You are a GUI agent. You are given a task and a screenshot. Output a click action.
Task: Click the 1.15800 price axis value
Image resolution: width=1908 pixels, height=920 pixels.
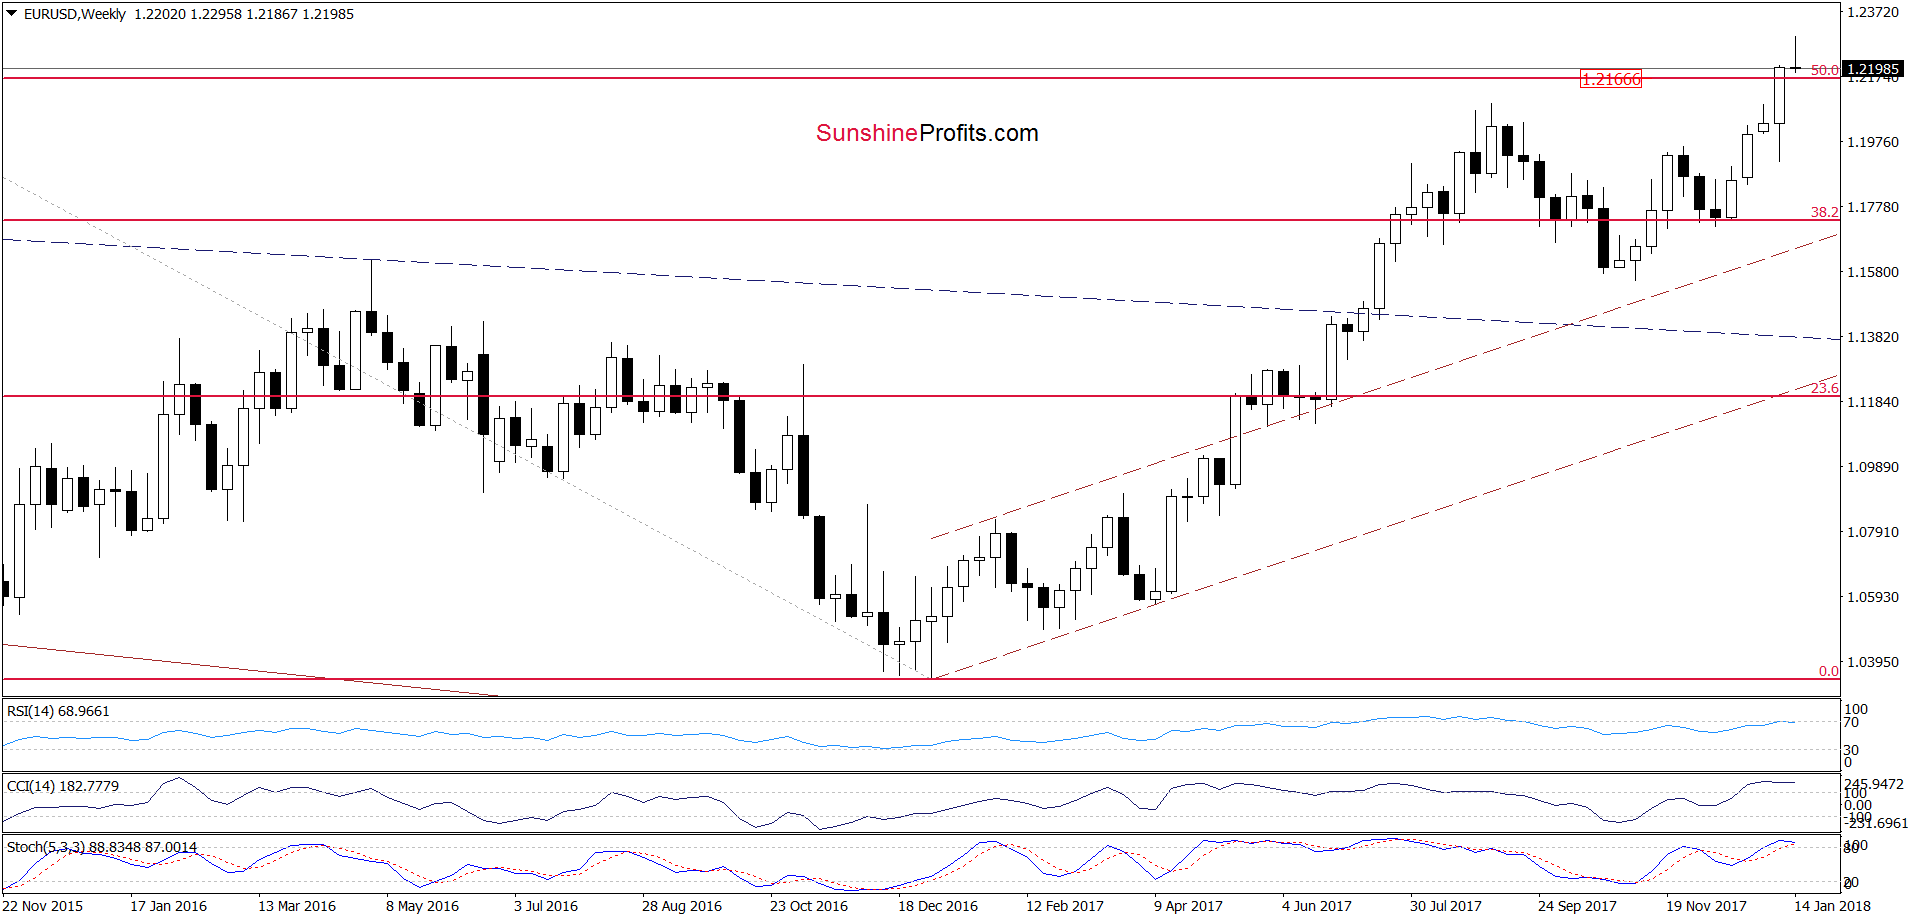pyautogui.click(x=1872, y=272)
